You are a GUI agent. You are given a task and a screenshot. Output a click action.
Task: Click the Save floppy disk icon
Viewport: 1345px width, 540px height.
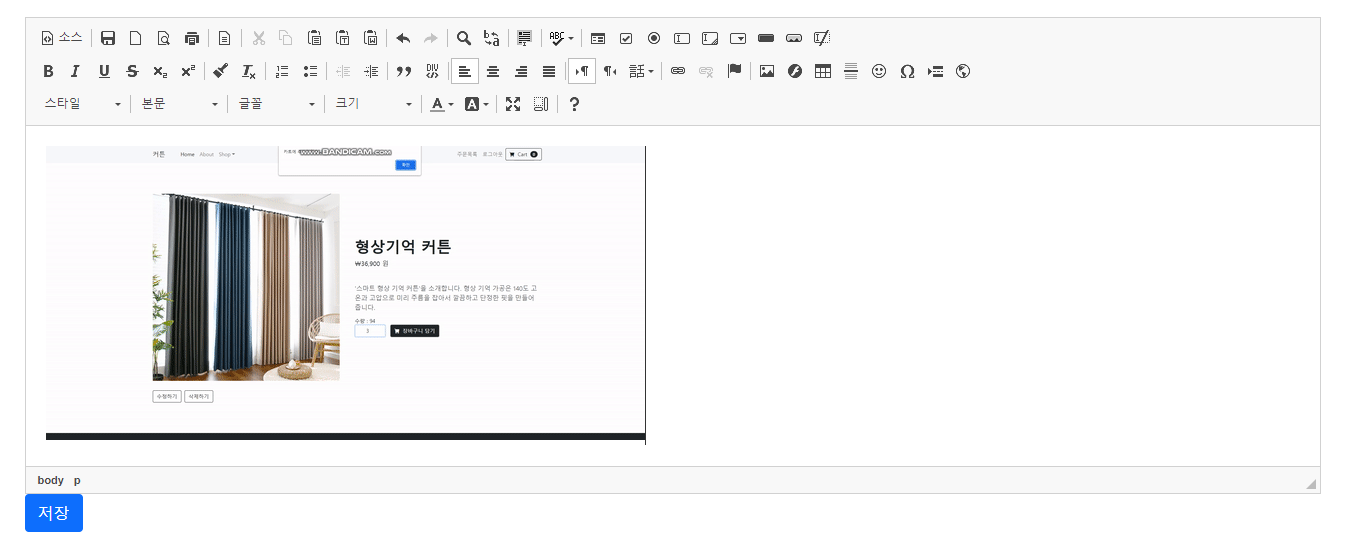pos(108,38)
